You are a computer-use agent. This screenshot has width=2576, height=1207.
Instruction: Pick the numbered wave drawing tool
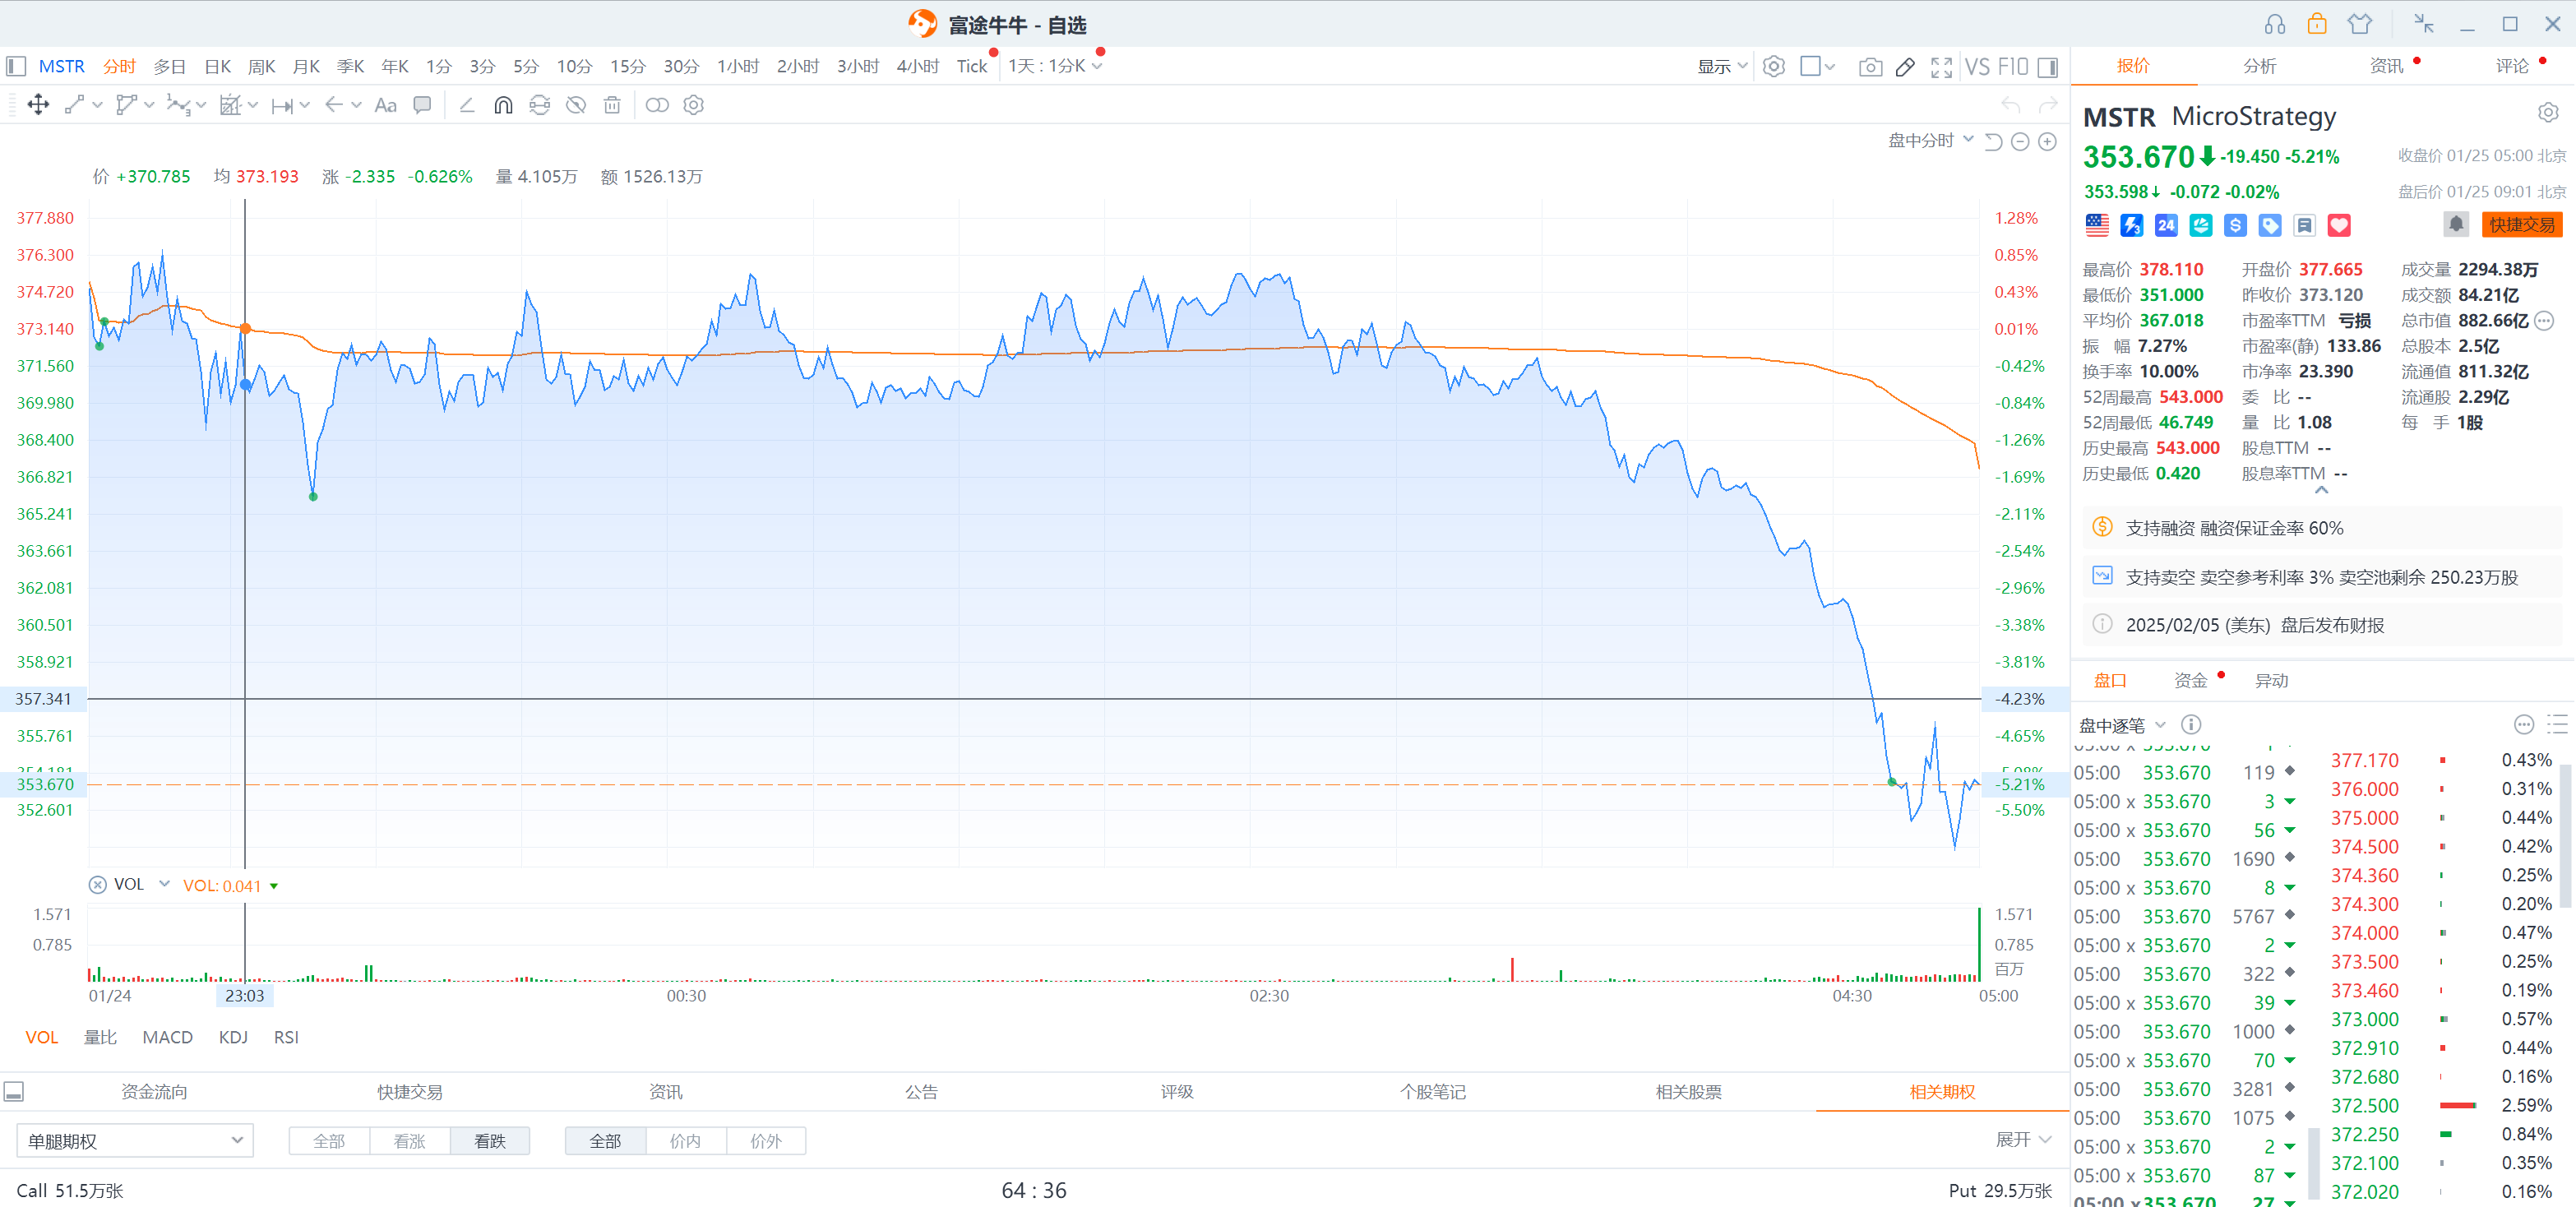click(178, 105)
